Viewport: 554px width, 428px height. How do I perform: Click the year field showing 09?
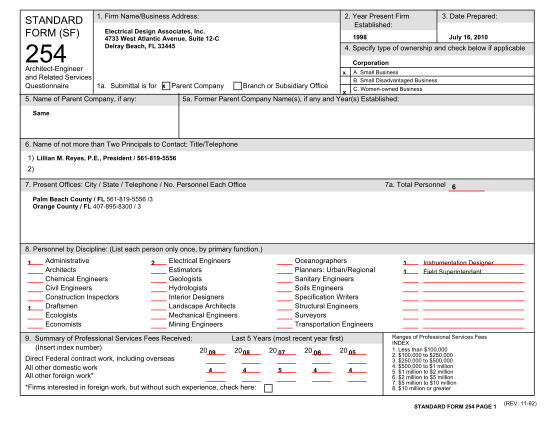(x=216, y=351)
